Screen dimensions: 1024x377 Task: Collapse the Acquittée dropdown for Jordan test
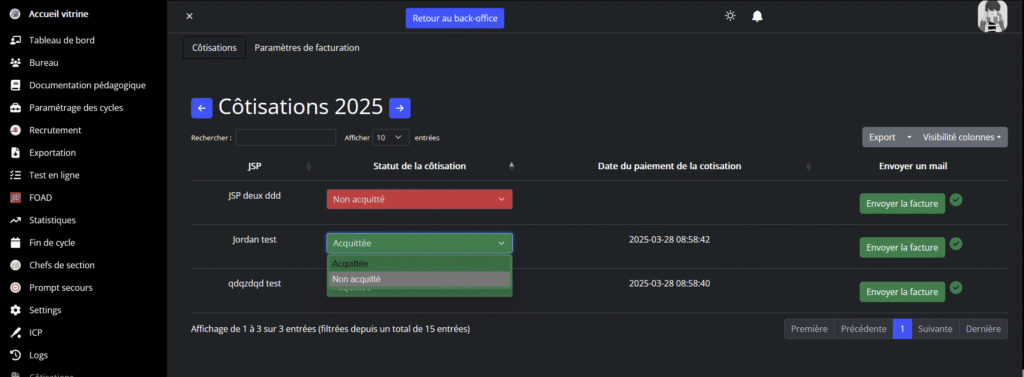pos(419,243)
